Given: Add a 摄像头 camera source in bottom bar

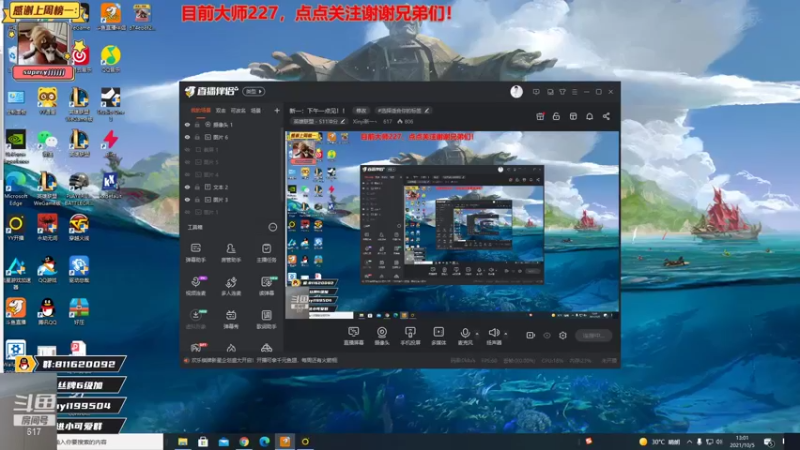Looking at the screenshot, I should point(382,336).
